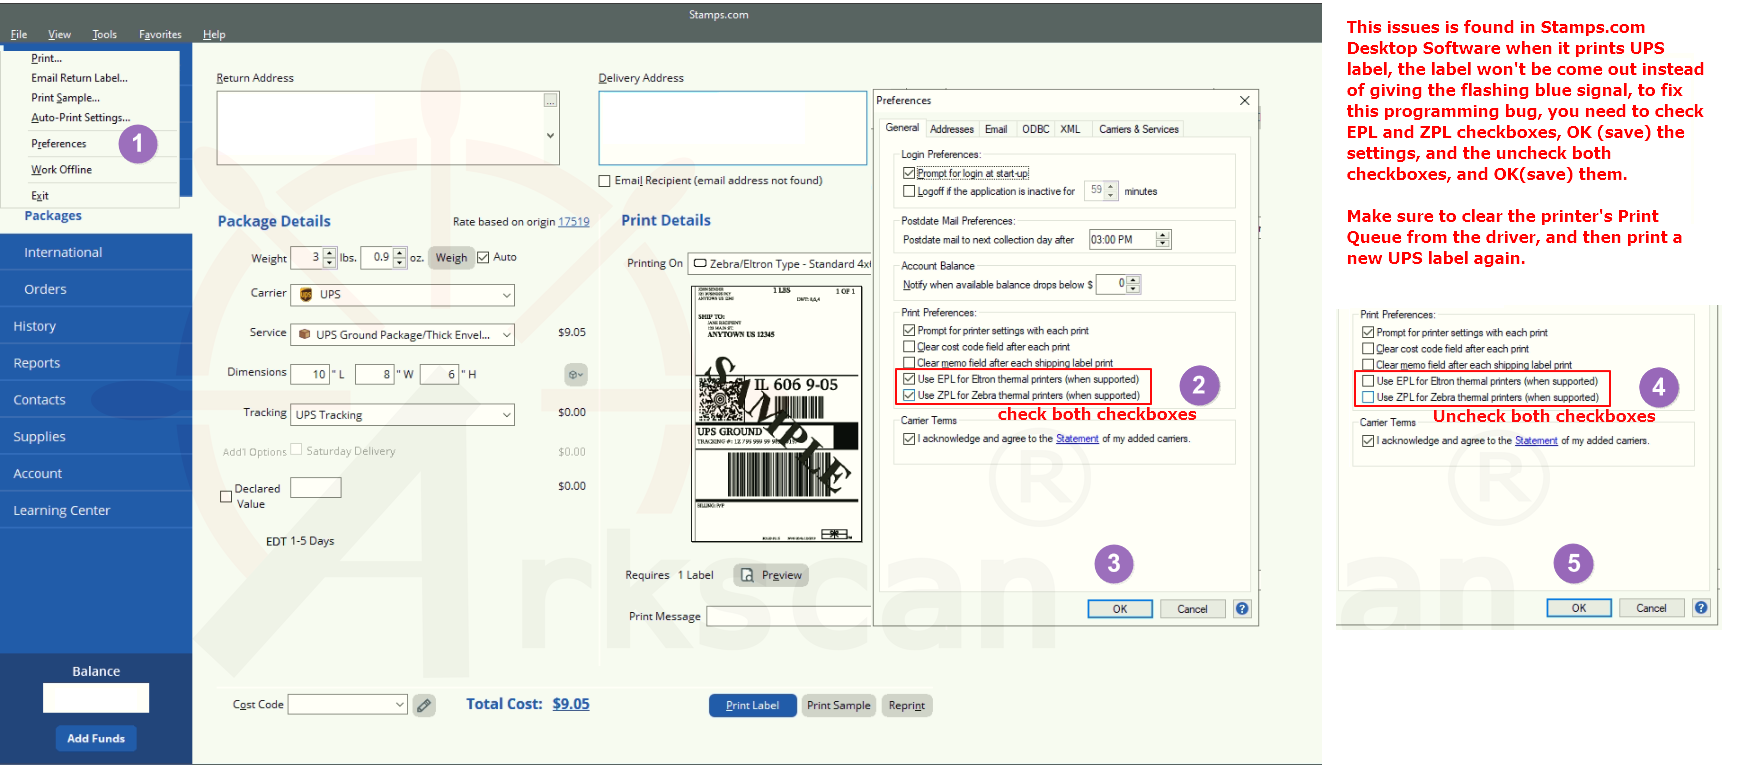
Task: Switch to the Addresses tab in Preferences
Action: pos(951,129)
